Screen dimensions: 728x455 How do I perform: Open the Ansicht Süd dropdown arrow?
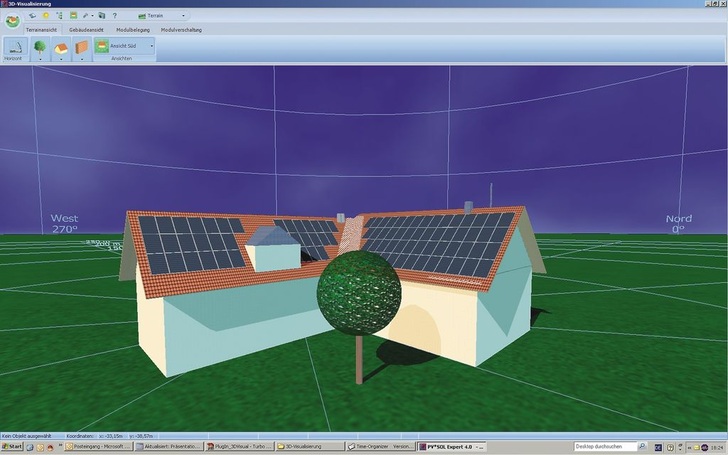point(151,46)
